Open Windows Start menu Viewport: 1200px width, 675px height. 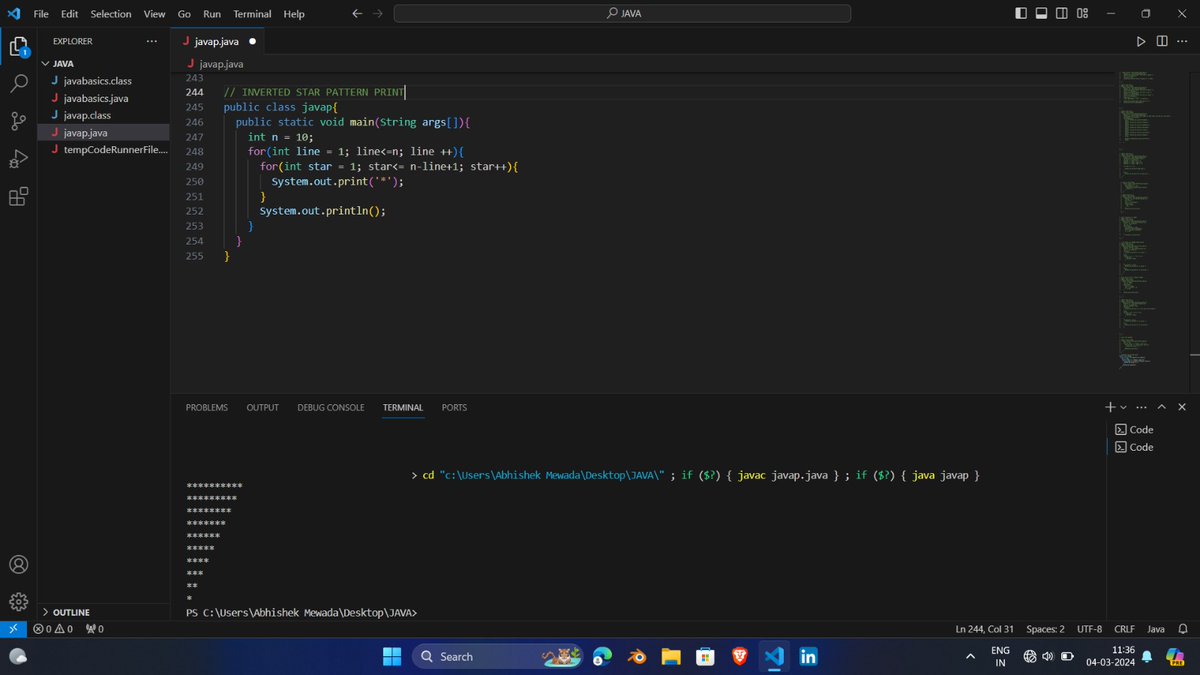coord(391,656)
